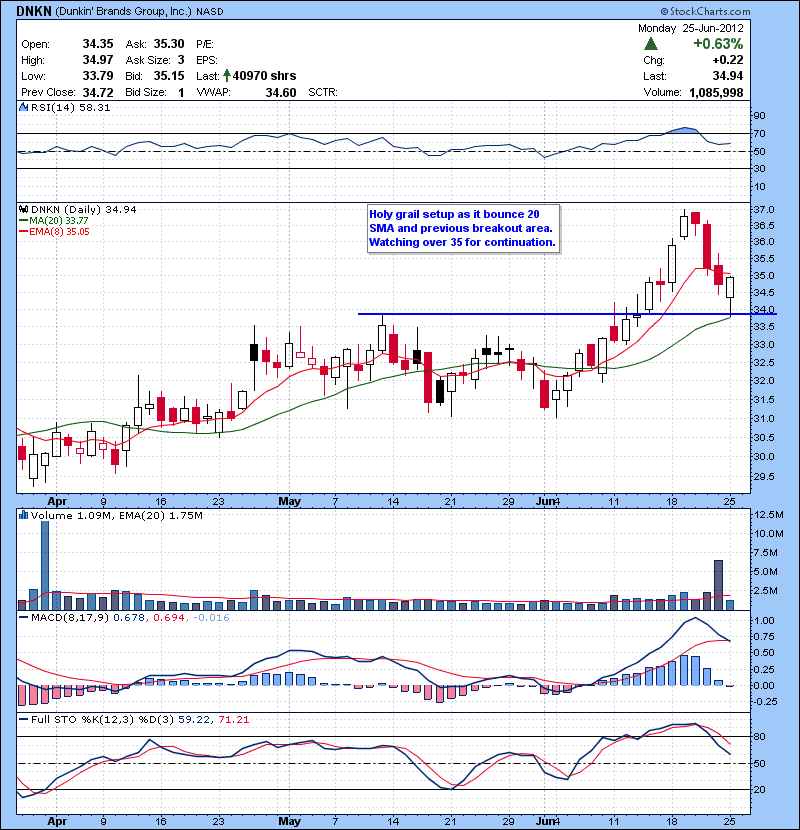
Task: Click the 12.5M volume axis label
Action: [769, 515]
